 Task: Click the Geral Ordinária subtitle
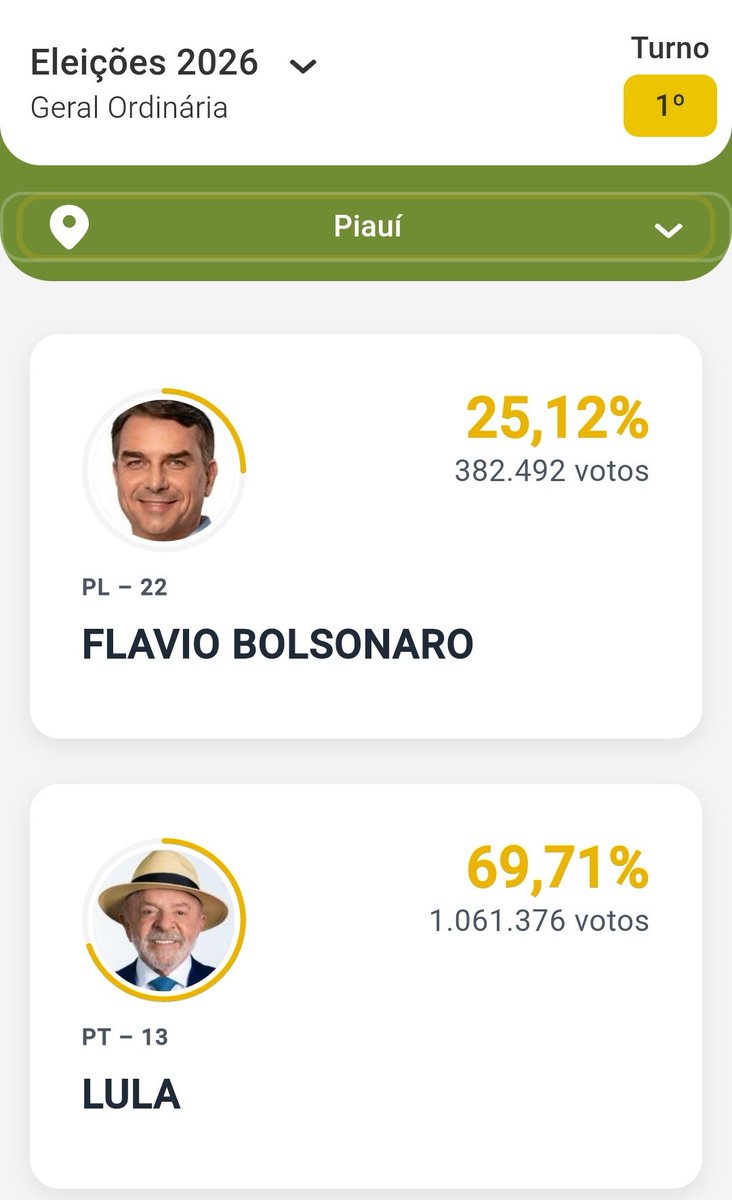tap(129, 107)
